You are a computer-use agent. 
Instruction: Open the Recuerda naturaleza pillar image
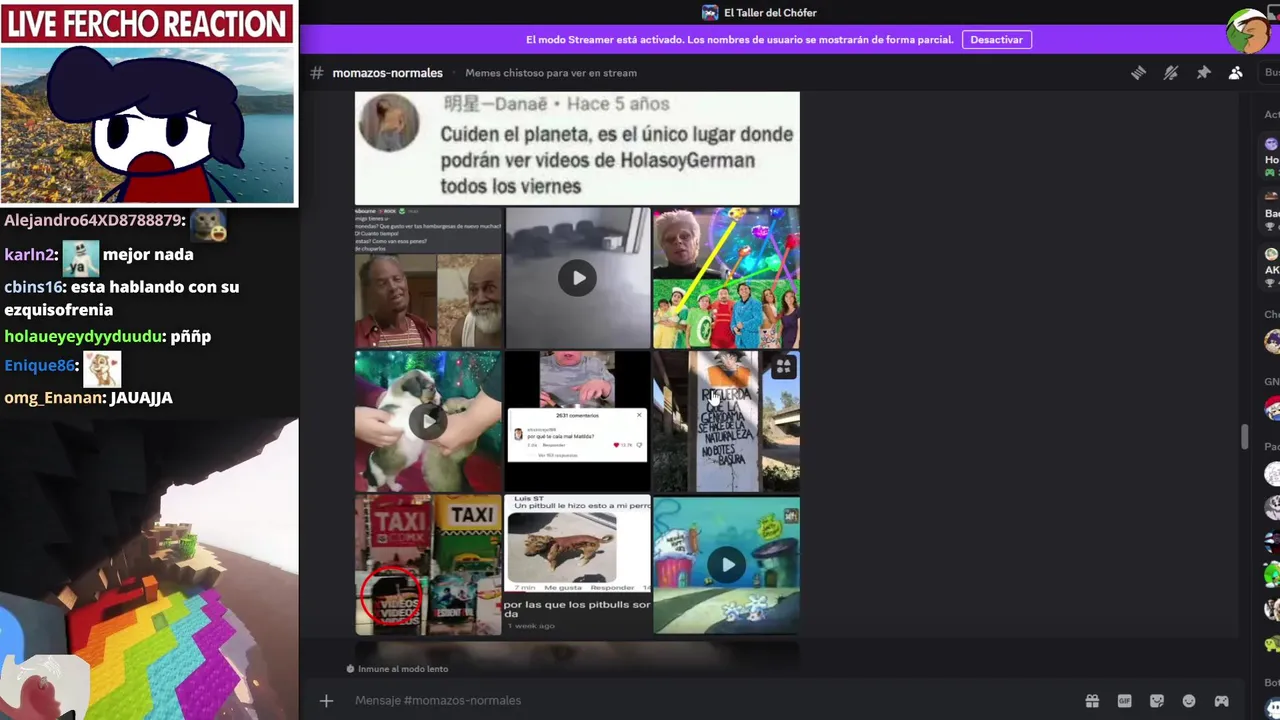click(727, 421)
